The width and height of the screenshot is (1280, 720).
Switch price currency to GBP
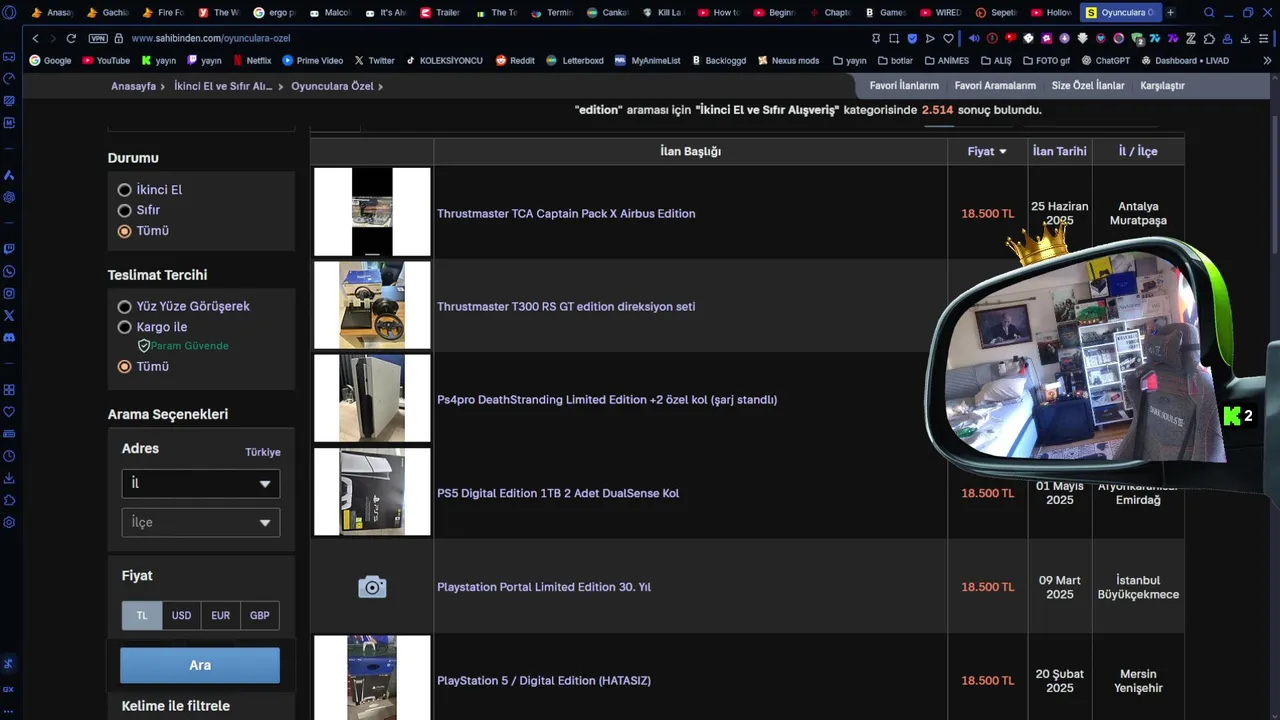tap(260, 615)
